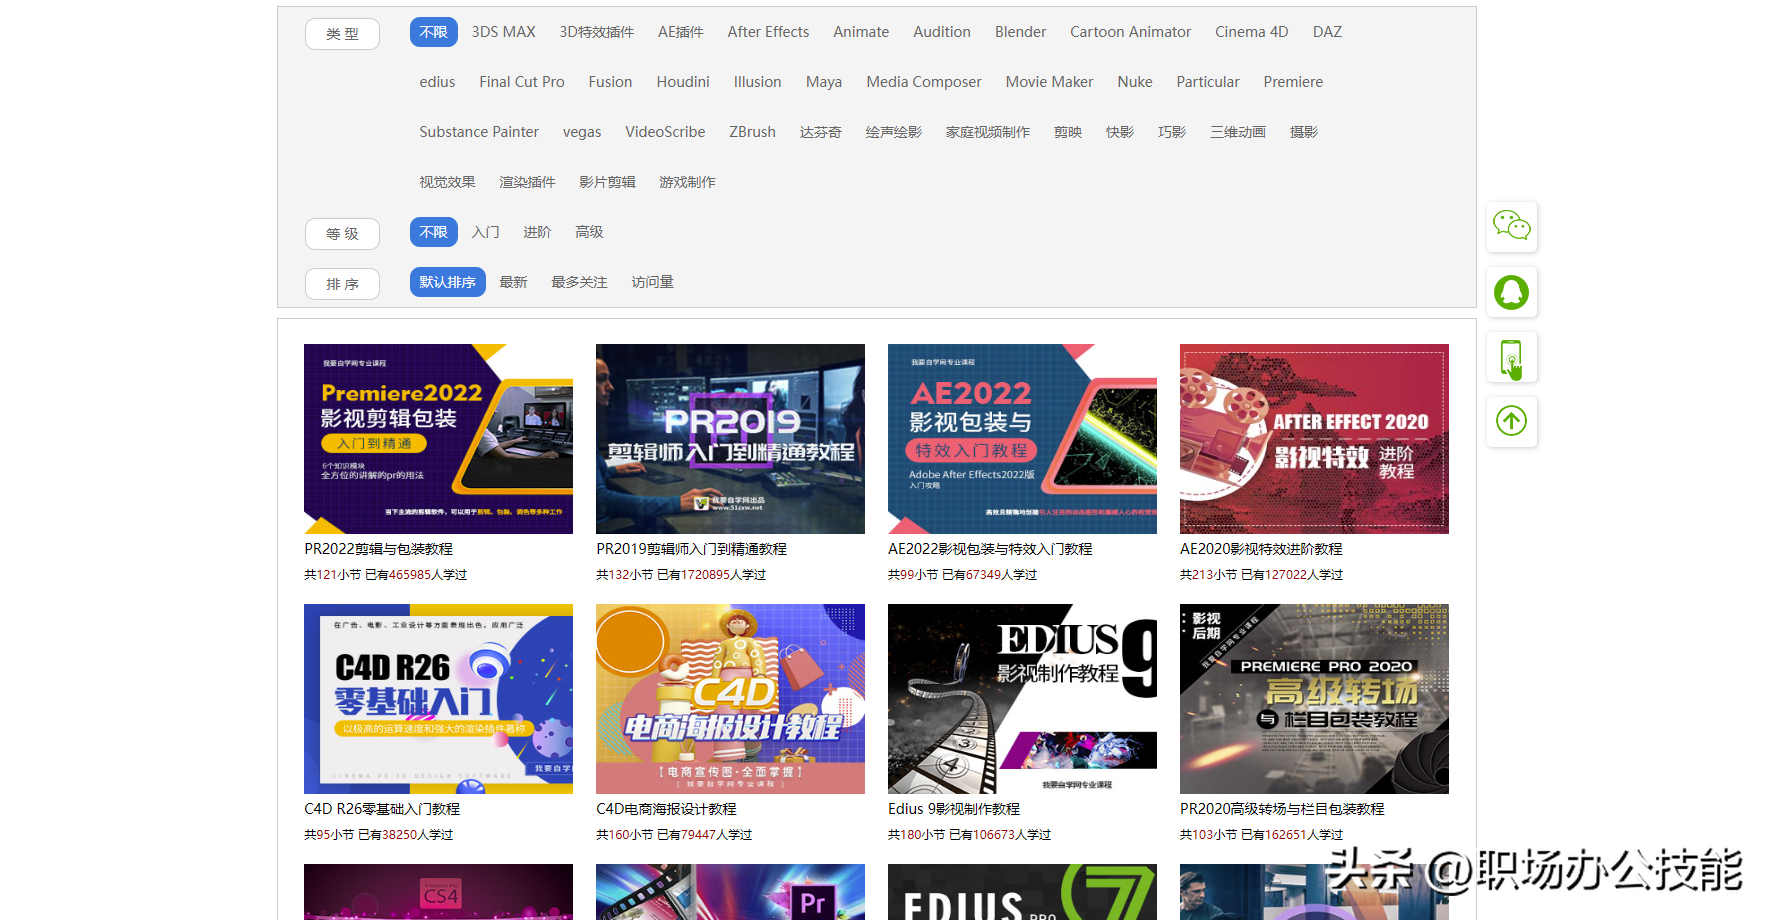Filter category by ZBrush
The image size is (1771, 920).
(x=752, y=132)
